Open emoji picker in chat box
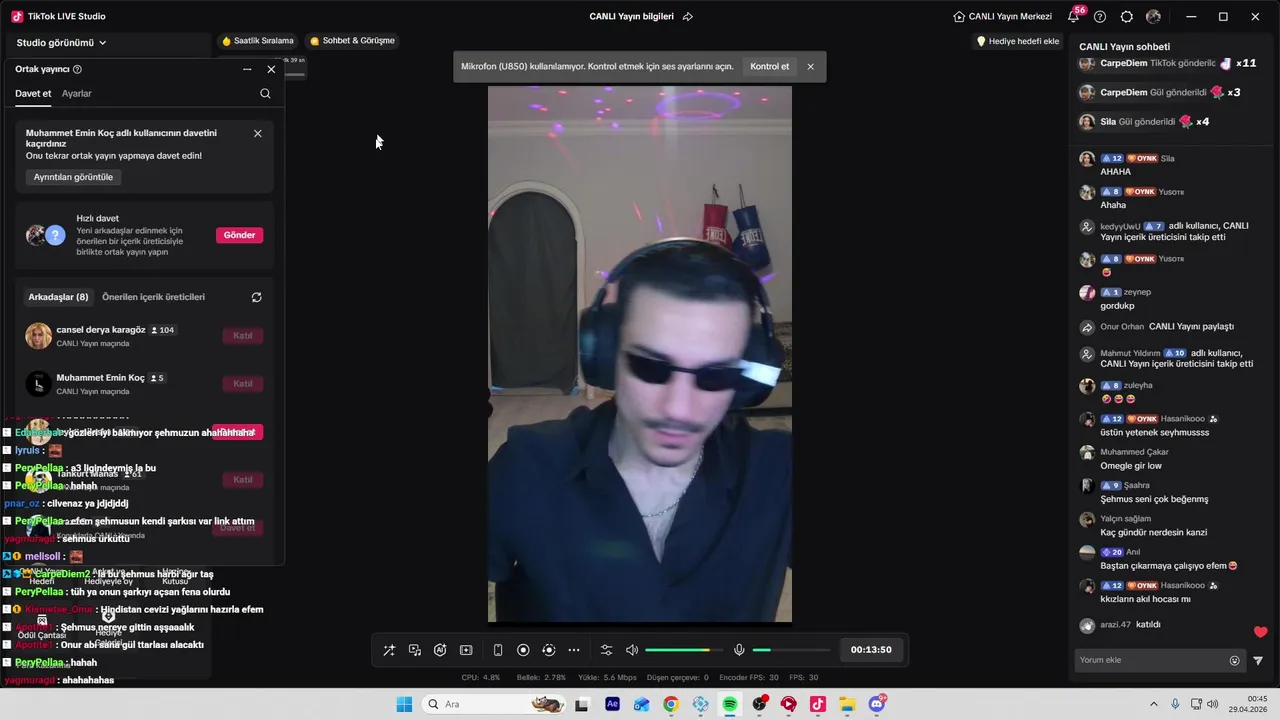The height and width of the screenshot is (720, 1280). 1234,660
